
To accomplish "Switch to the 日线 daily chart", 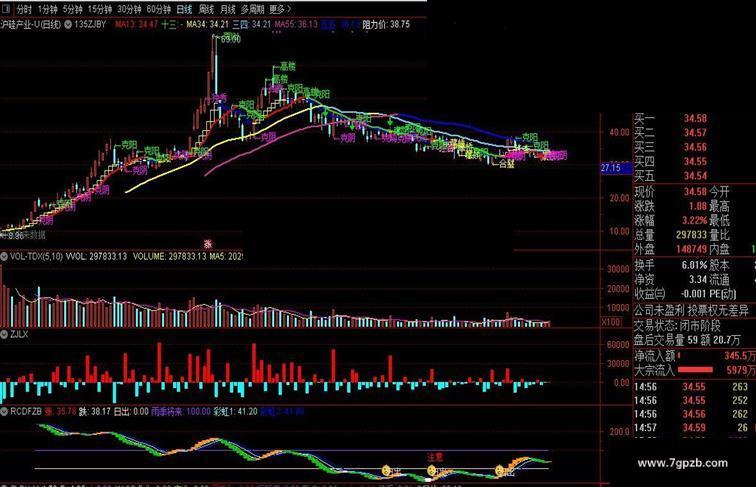I will pos(184,9).
